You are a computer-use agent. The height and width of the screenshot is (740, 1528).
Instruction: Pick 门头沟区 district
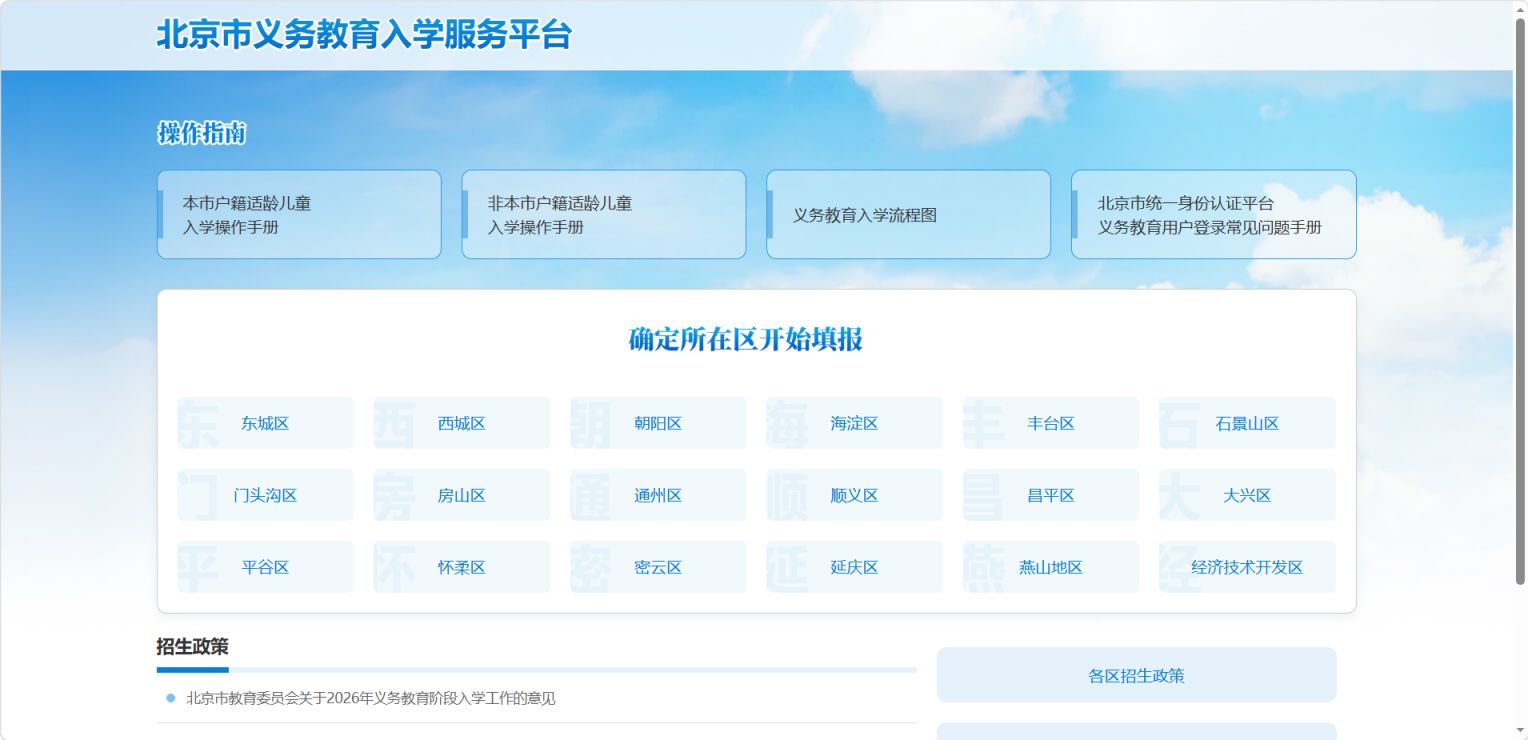pyautogui.click(x=265, y=495)
